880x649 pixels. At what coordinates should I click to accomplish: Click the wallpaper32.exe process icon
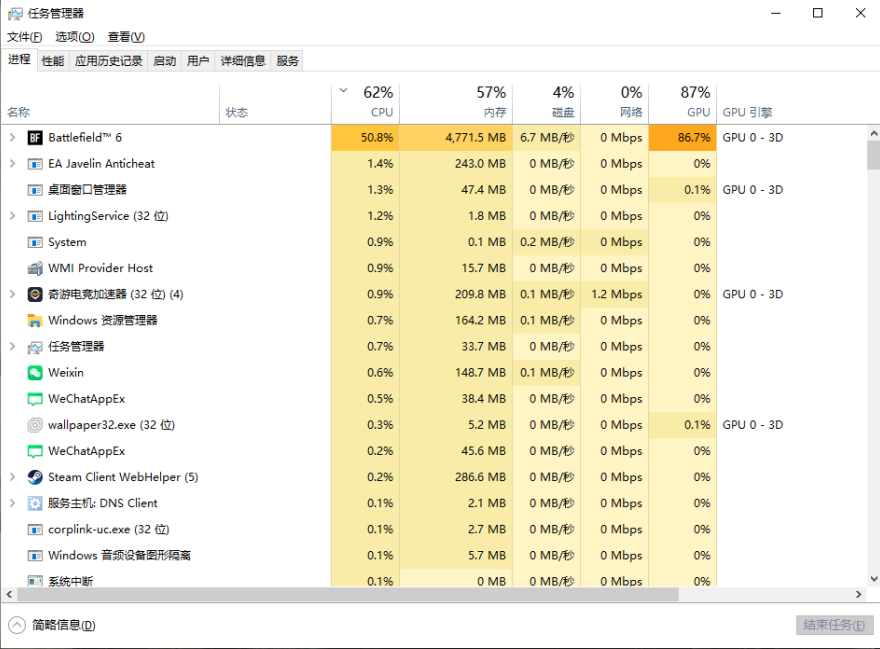(35, 425)
